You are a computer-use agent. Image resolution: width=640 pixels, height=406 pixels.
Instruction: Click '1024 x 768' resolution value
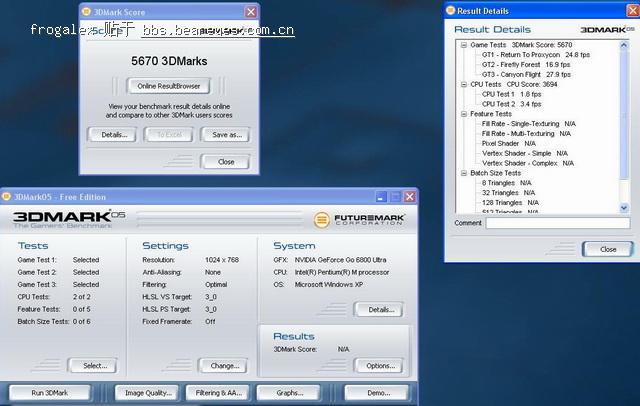(x=222, y=260)
